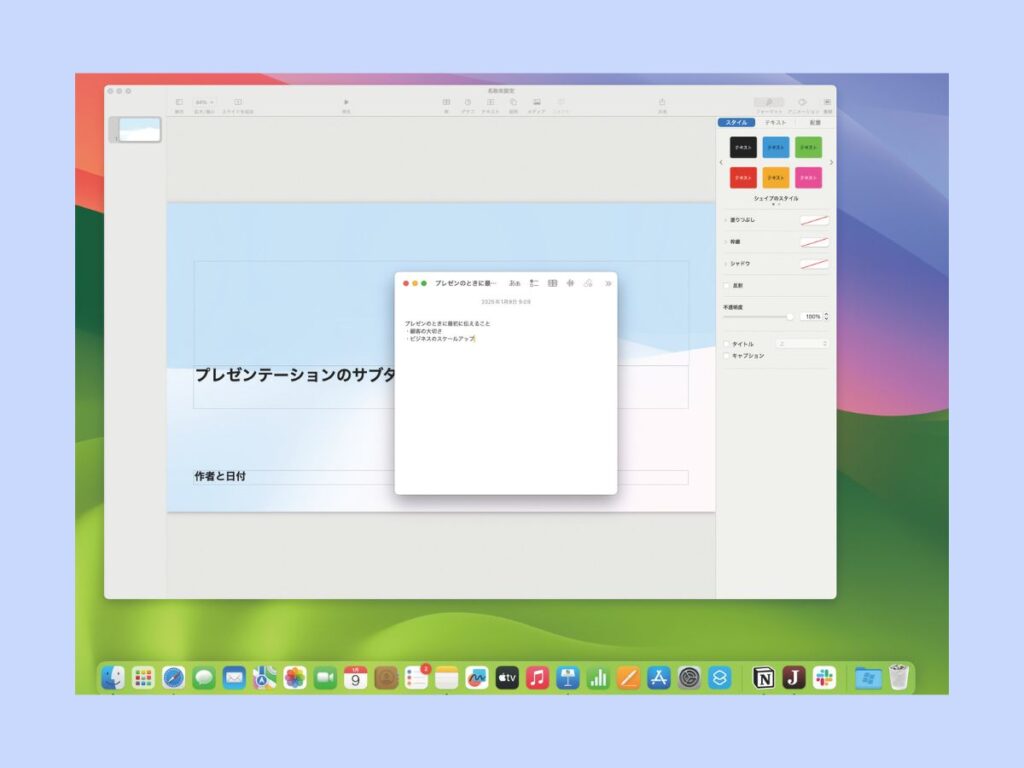Open Freeform from the Dock

pos(477,678)
